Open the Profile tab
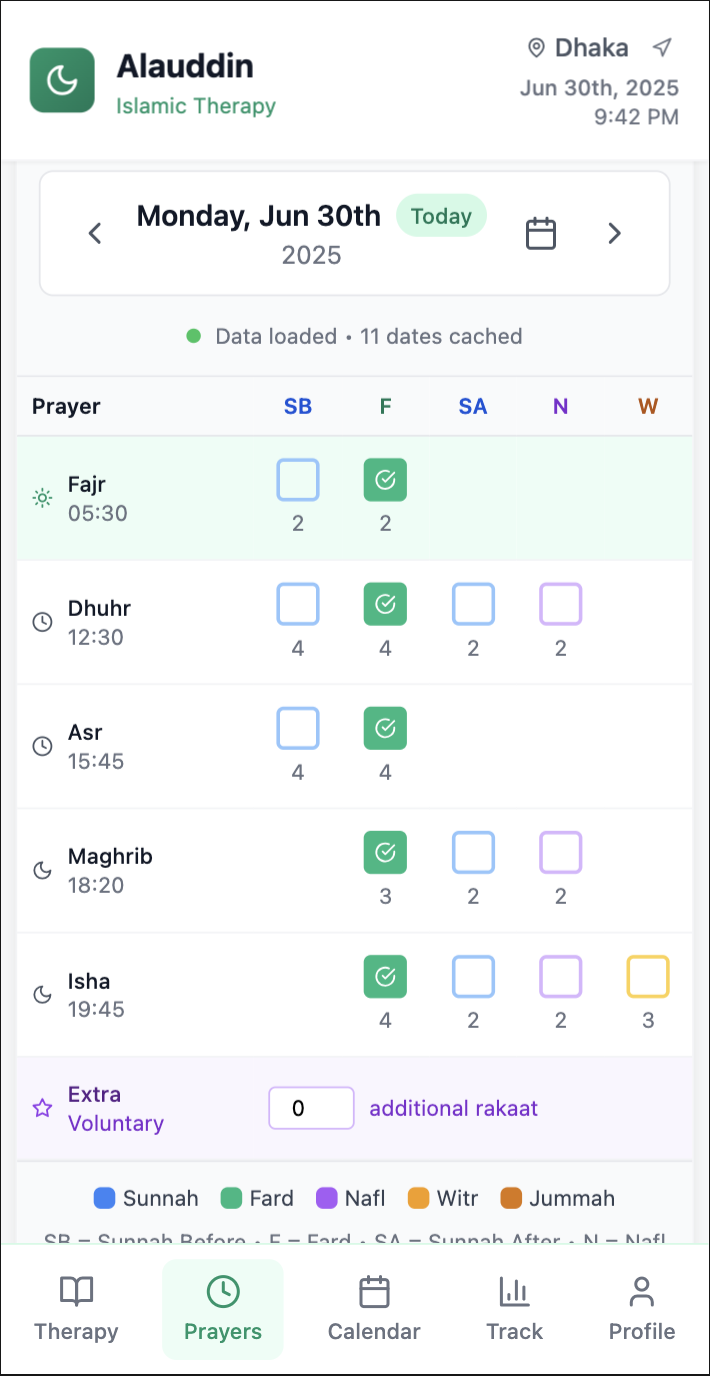710x1376 pixels. coord(642,1308)
